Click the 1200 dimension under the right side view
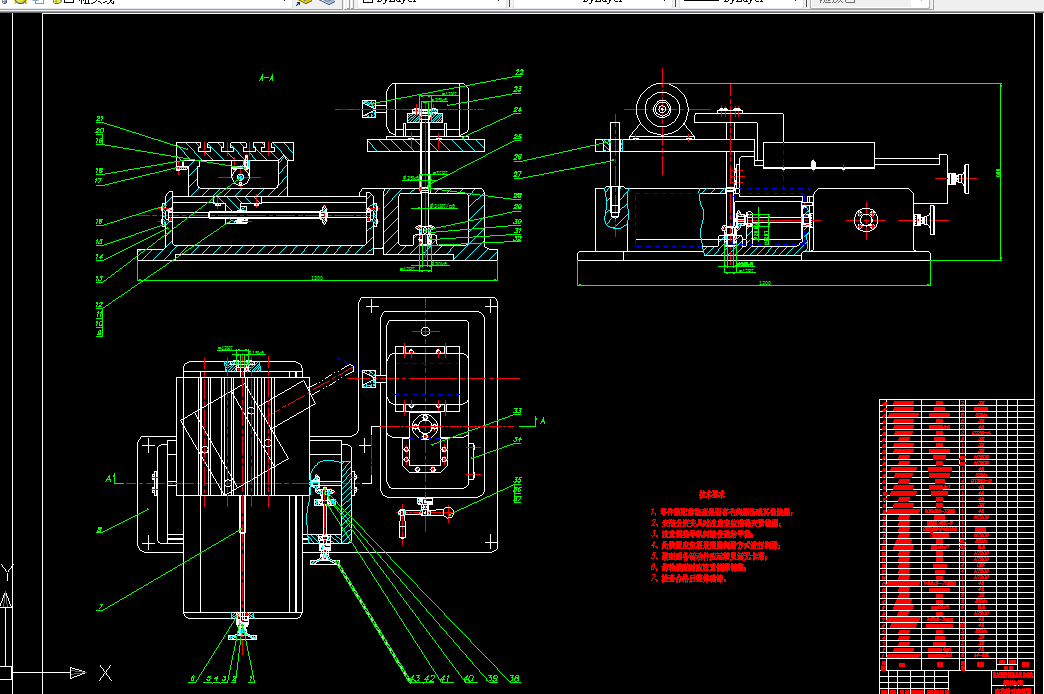This screenshot has width=1044, height=694. coord(764,283)
